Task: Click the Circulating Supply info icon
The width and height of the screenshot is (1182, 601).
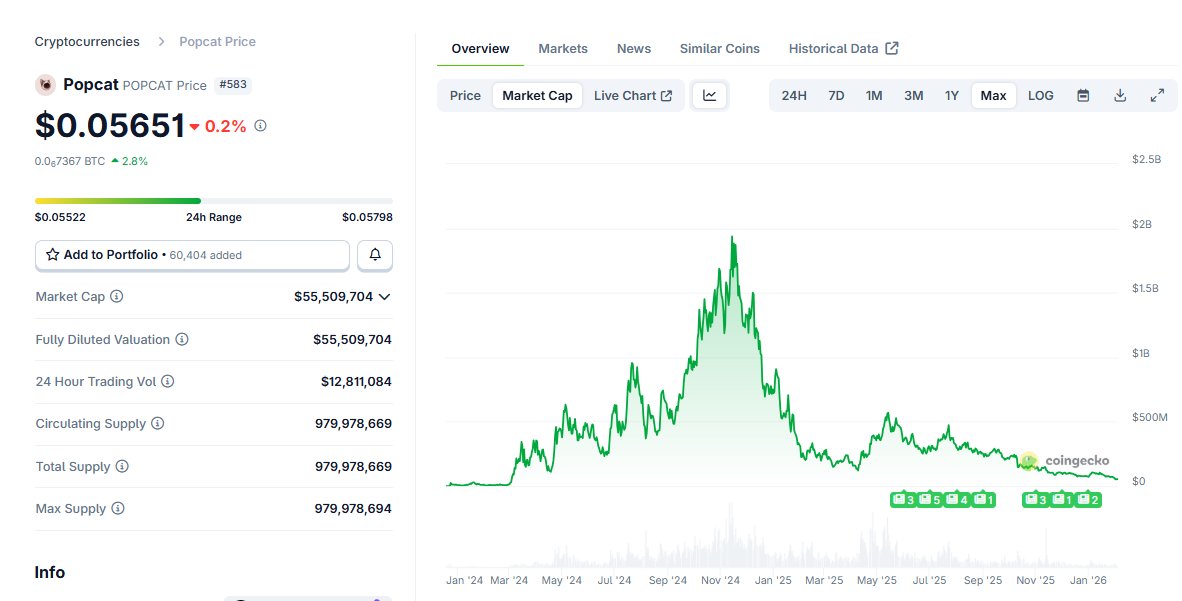Action: coord(158,424)
